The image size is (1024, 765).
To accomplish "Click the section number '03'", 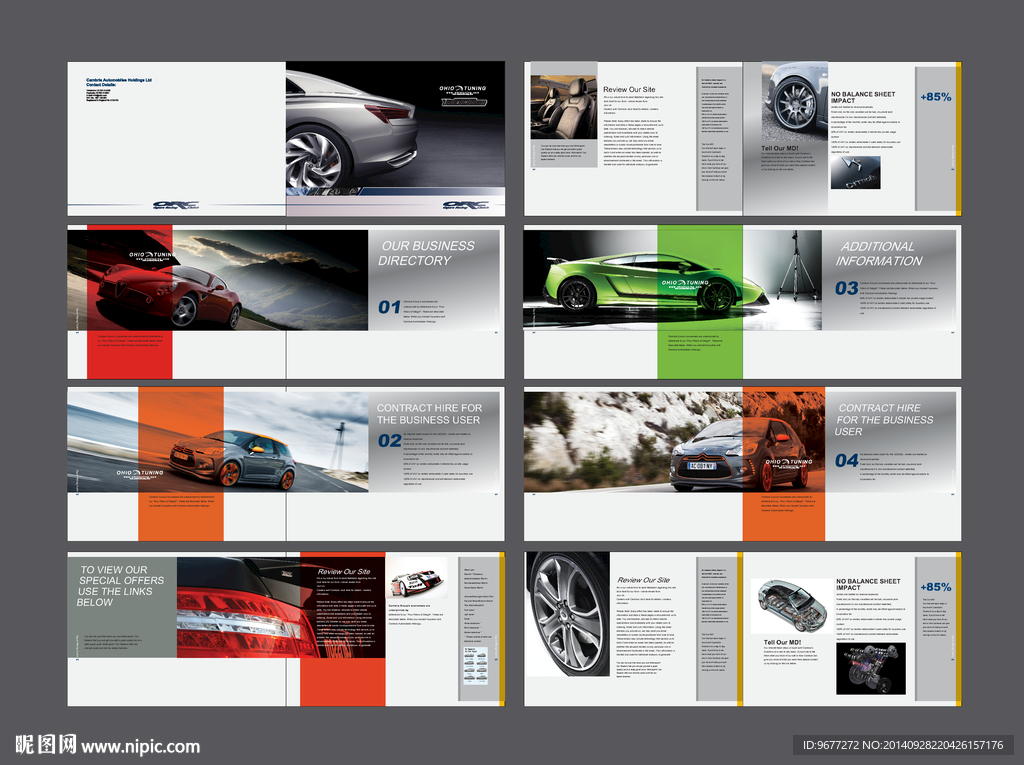I will click(846, 288).
